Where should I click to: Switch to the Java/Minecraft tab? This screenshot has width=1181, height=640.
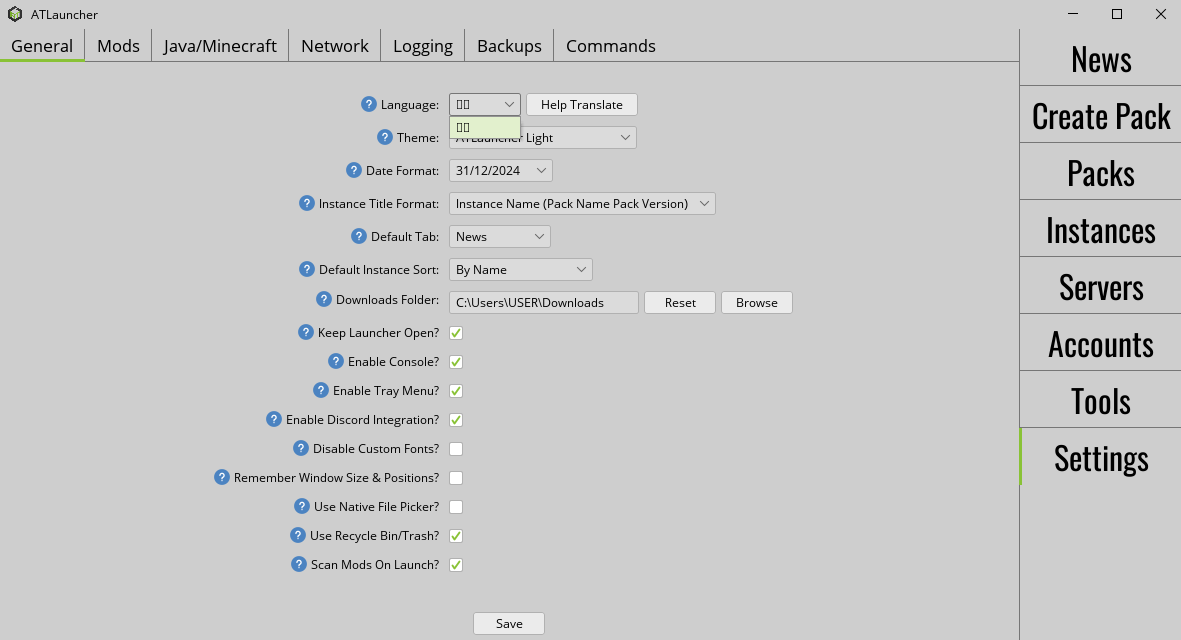point(220,46)
